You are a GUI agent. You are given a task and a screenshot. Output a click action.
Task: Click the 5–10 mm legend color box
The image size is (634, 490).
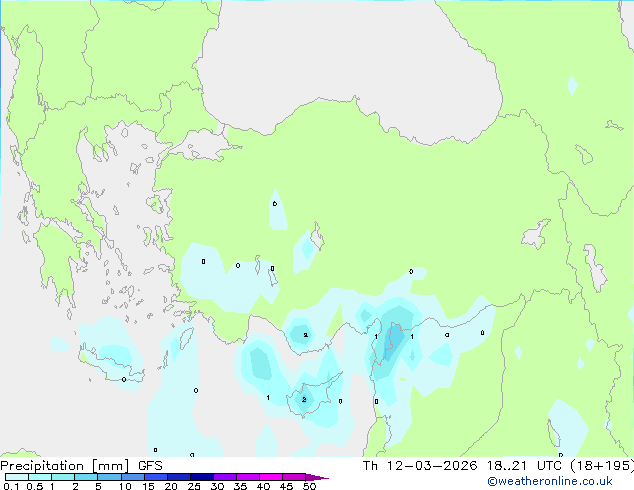coord(109,477)
